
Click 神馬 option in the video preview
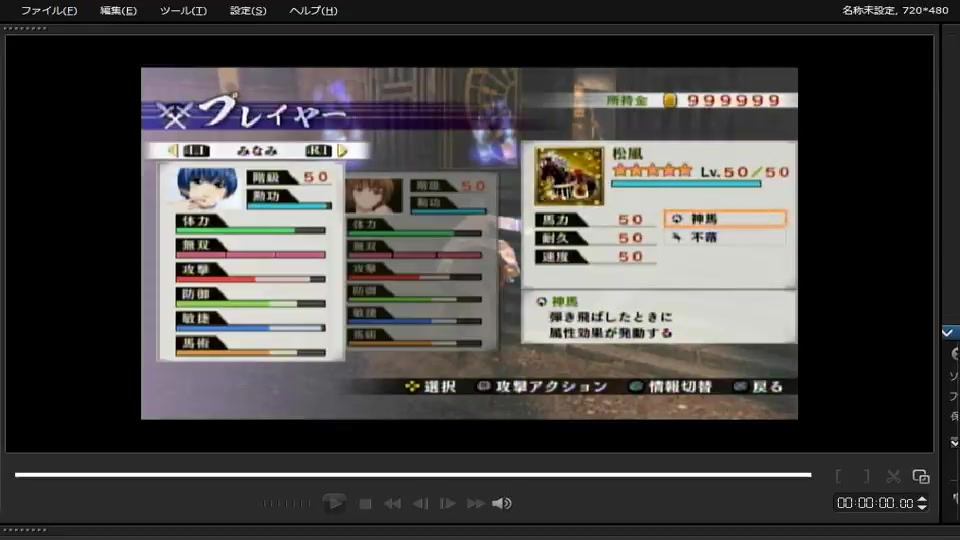click(725, 219)
